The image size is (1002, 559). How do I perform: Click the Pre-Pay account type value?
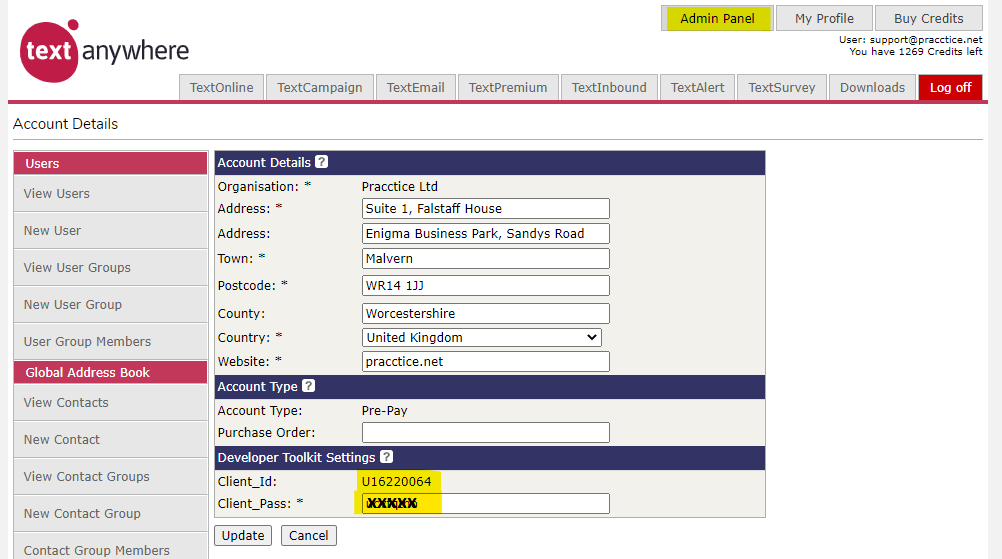click(385, 410)
